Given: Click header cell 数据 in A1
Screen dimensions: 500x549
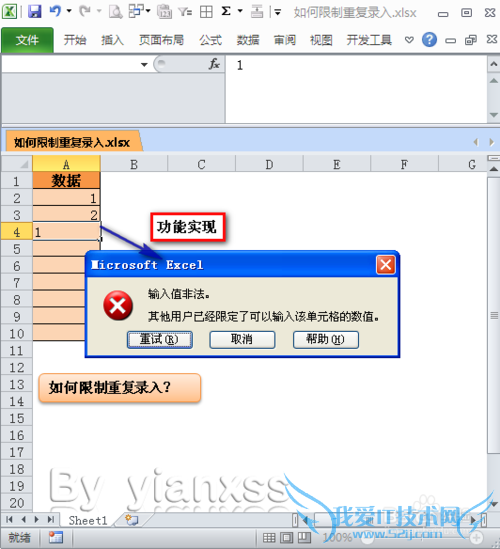Looking at the screenshot, I should 67,181.
